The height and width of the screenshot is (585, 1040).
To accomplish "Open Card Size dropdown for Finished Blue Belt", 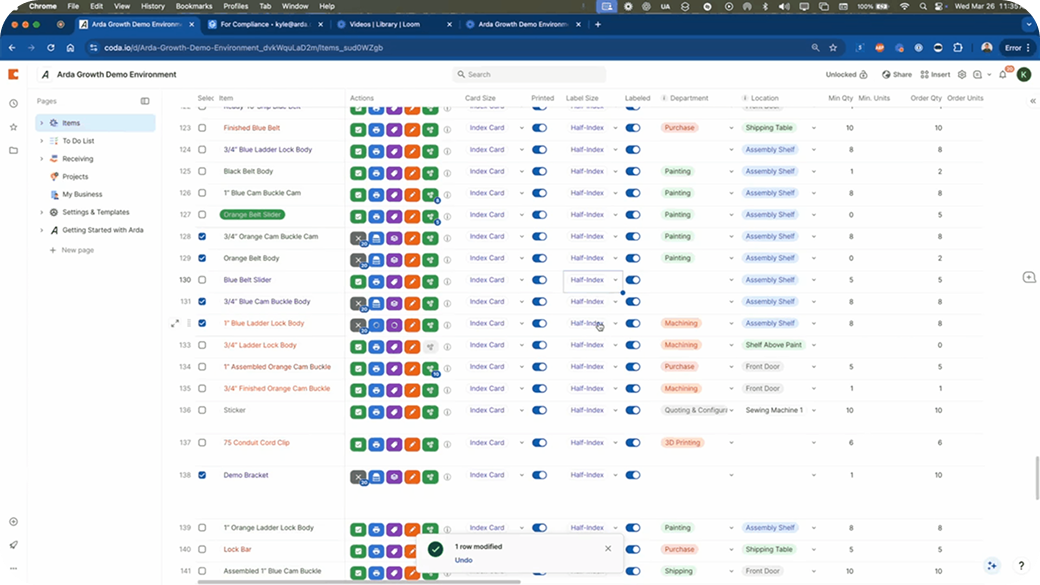I will [521, 128].
